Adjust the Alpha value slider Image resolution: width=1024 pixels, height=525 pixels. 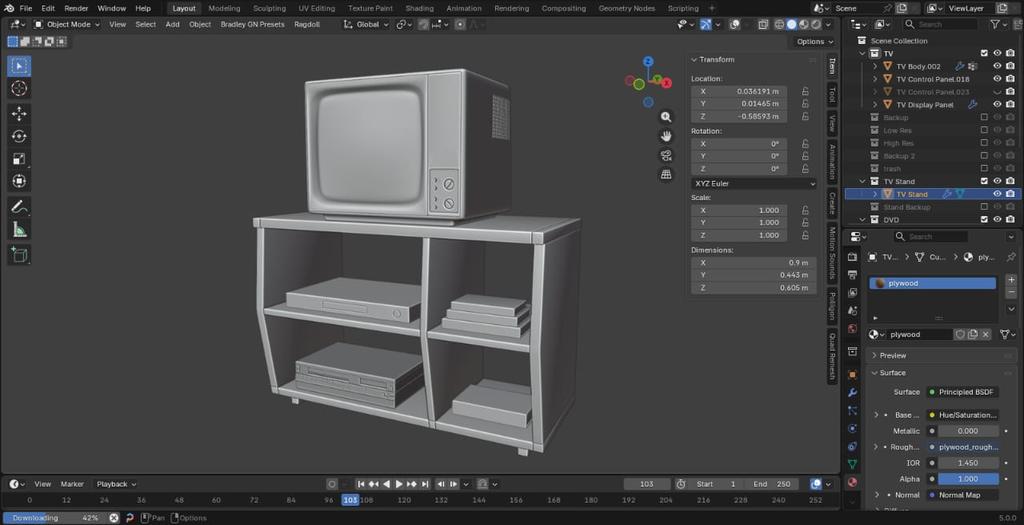[968, 479]
